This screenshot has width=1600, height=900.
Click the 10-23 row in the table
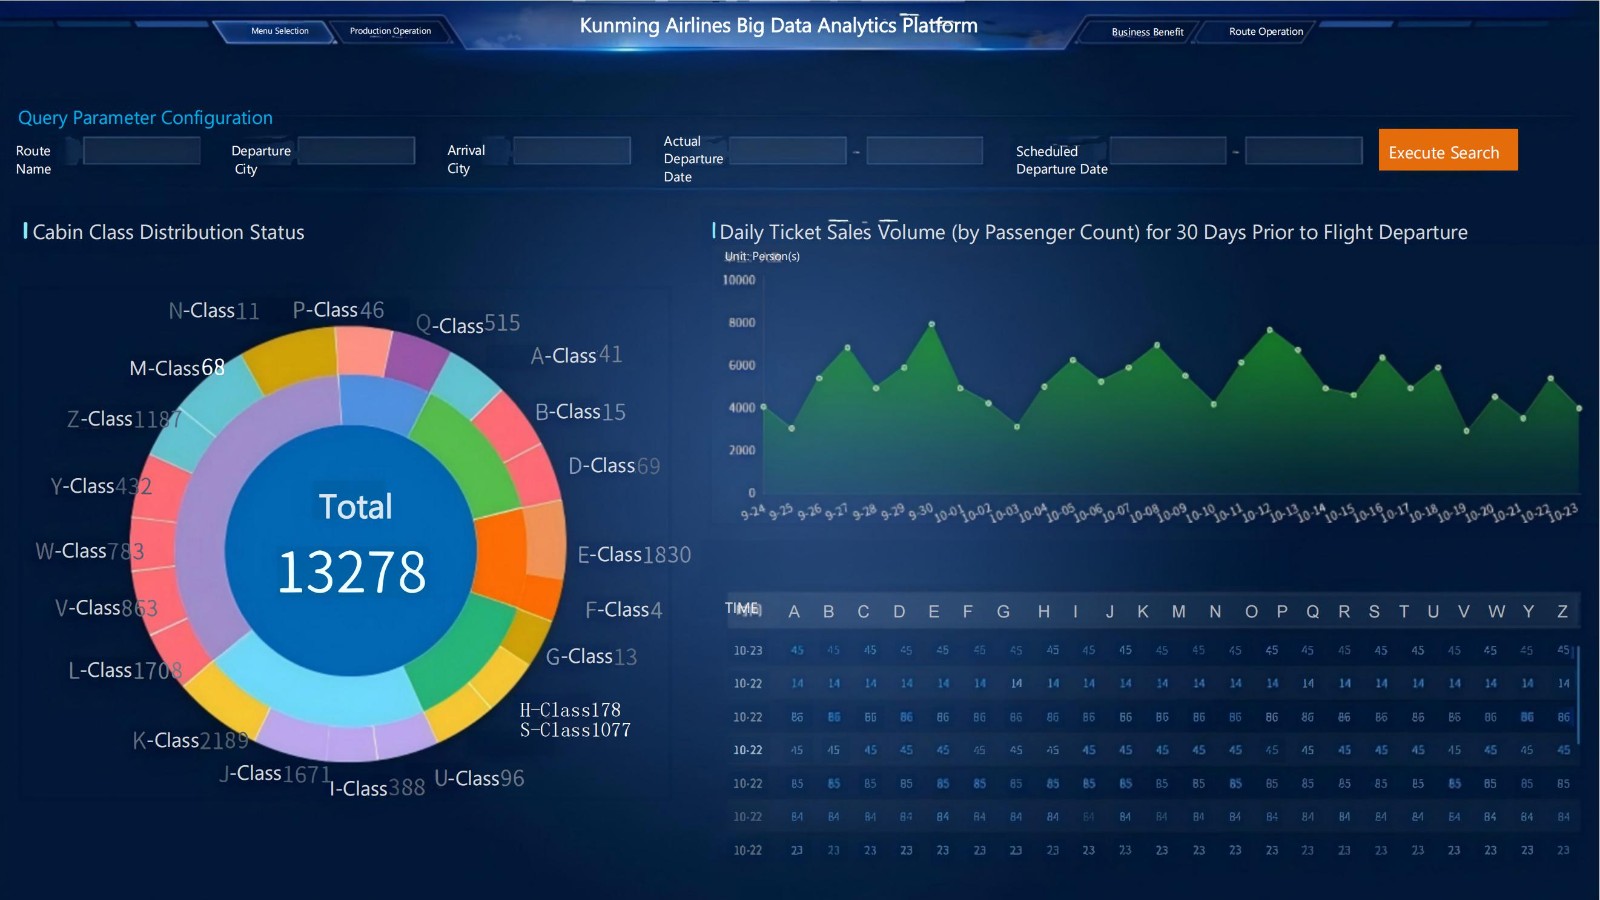748,651
